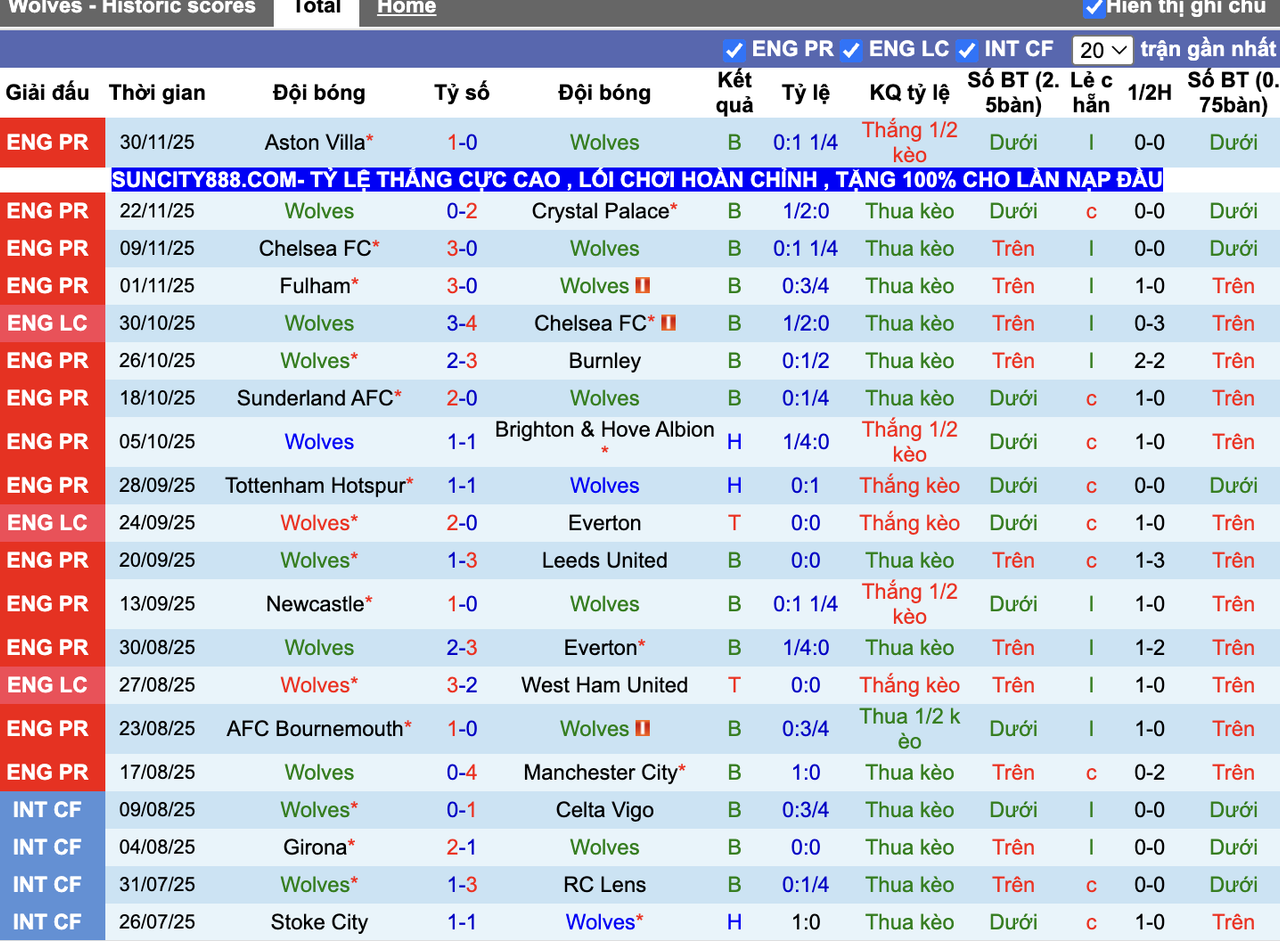The height and width of the screenshot is (941, 1280).
Task: Click trận gần nhất label
Action: tap(1208, 50)
